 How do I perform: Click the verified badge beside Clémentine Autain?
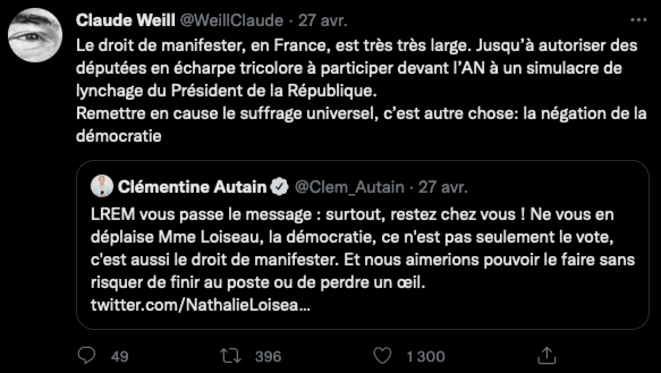[x=280, y=187]
